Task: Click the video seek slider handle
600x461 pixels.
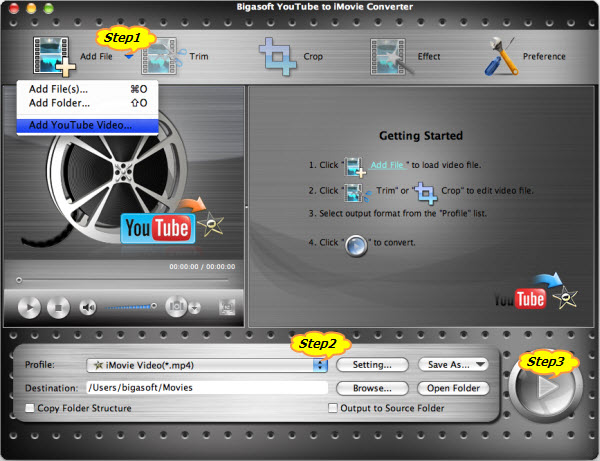Action: click(19, 280)
